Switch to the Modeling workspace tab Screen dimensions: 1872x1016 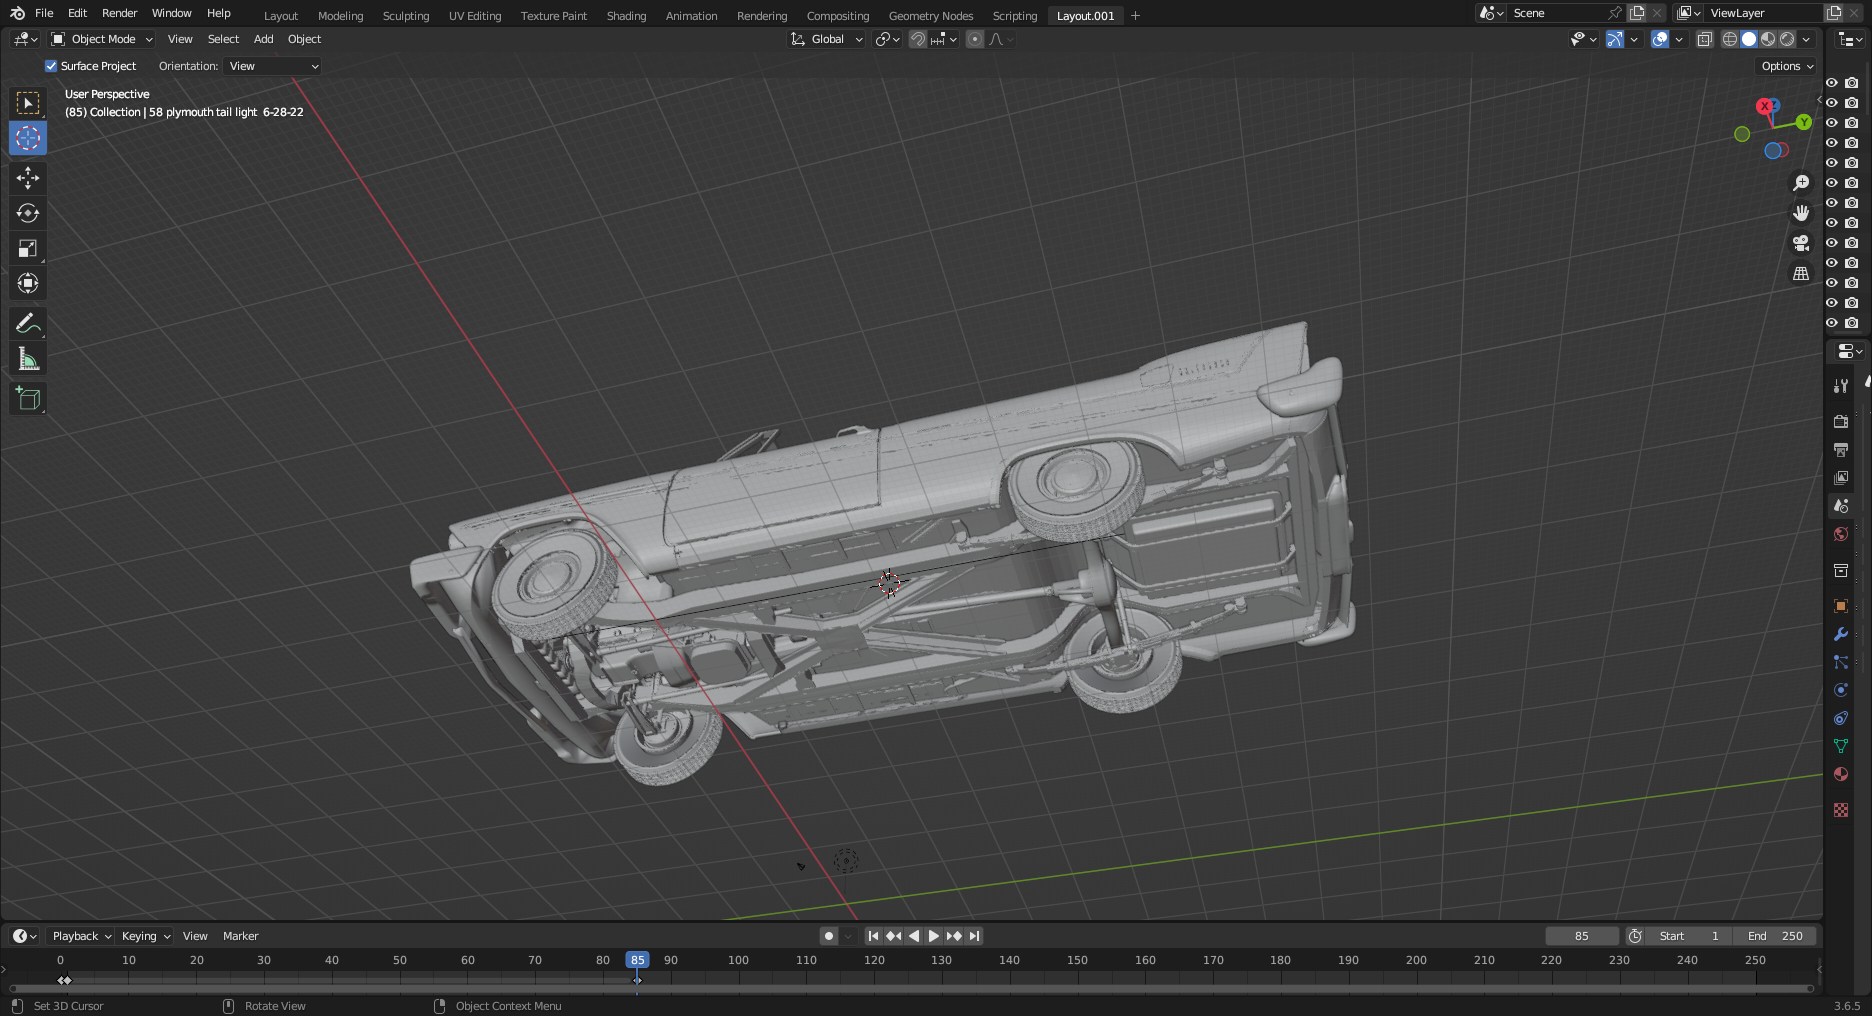340,16
